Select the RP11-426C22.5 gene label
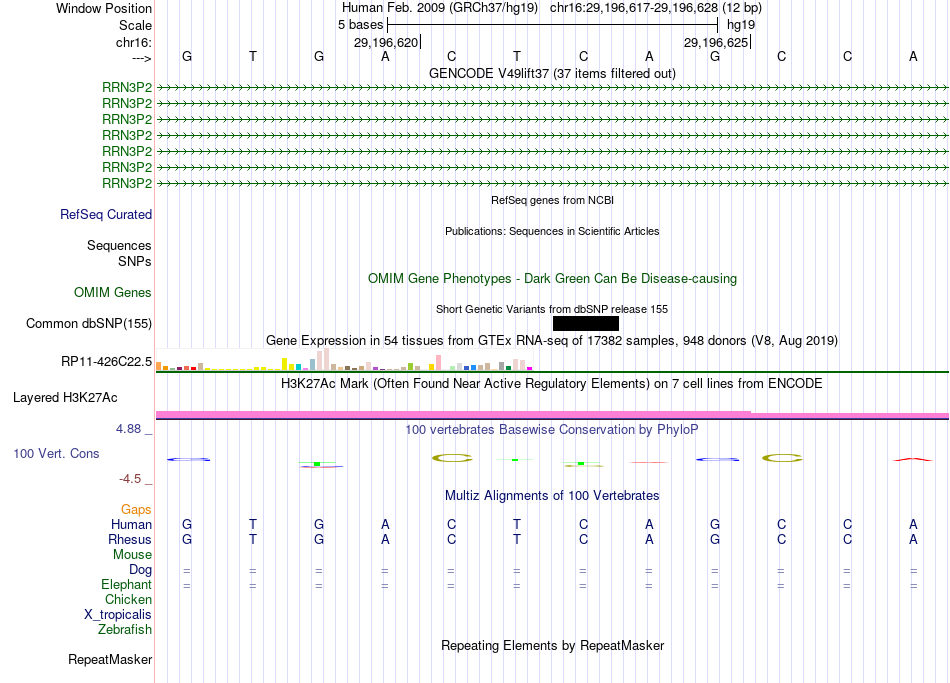This screenshot has height=683, width=950. (107, 362)
